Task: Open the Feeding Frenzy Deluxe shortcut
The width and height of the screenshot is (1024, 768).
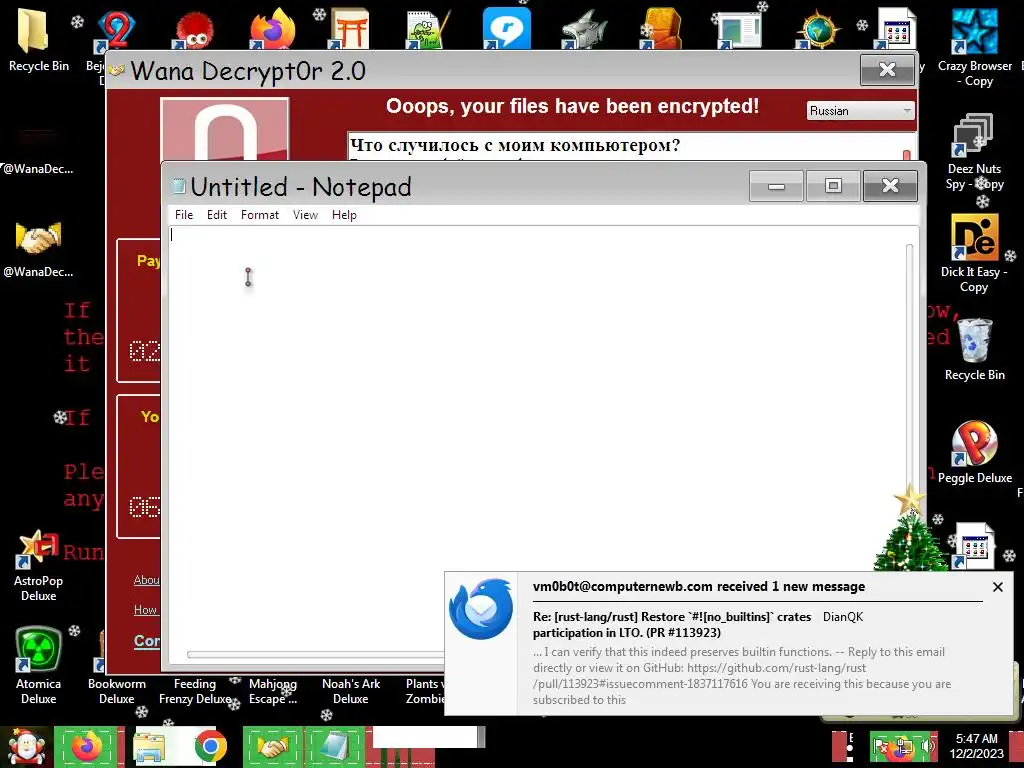Action: coord(195,690)
